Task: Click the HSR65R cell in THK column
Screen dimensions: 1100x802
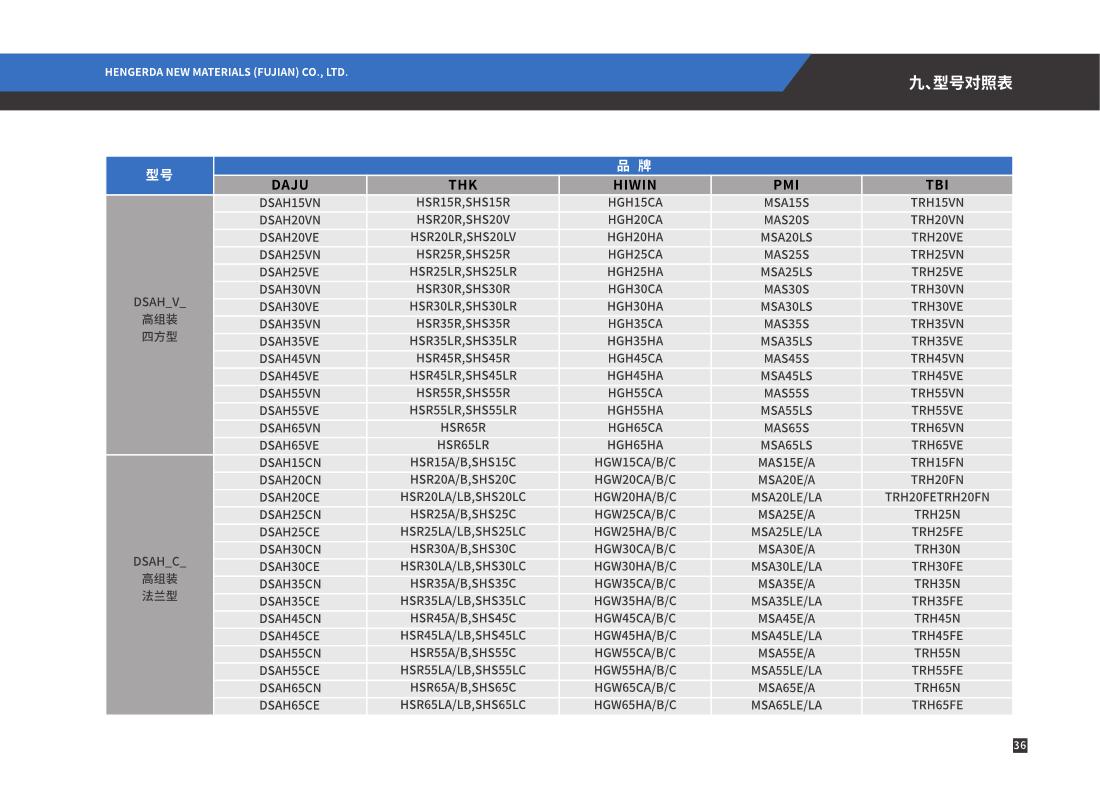Action: (463, 428)
